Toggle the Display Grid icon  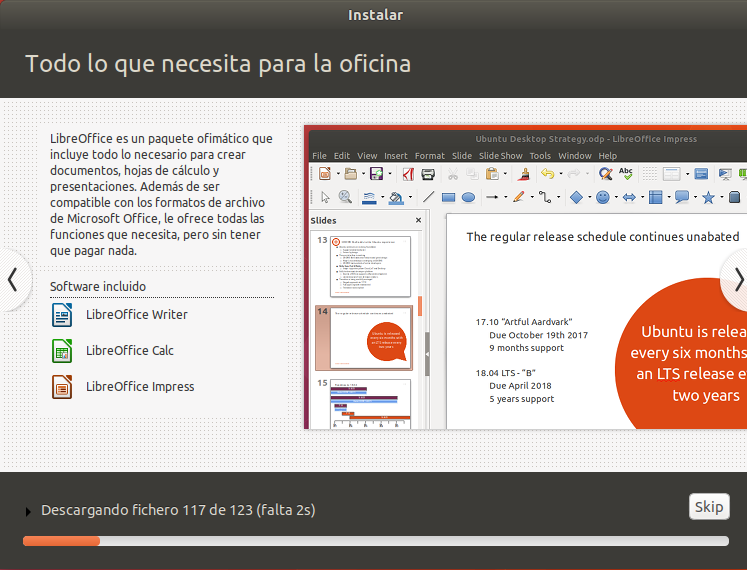(x=649, y=174)
